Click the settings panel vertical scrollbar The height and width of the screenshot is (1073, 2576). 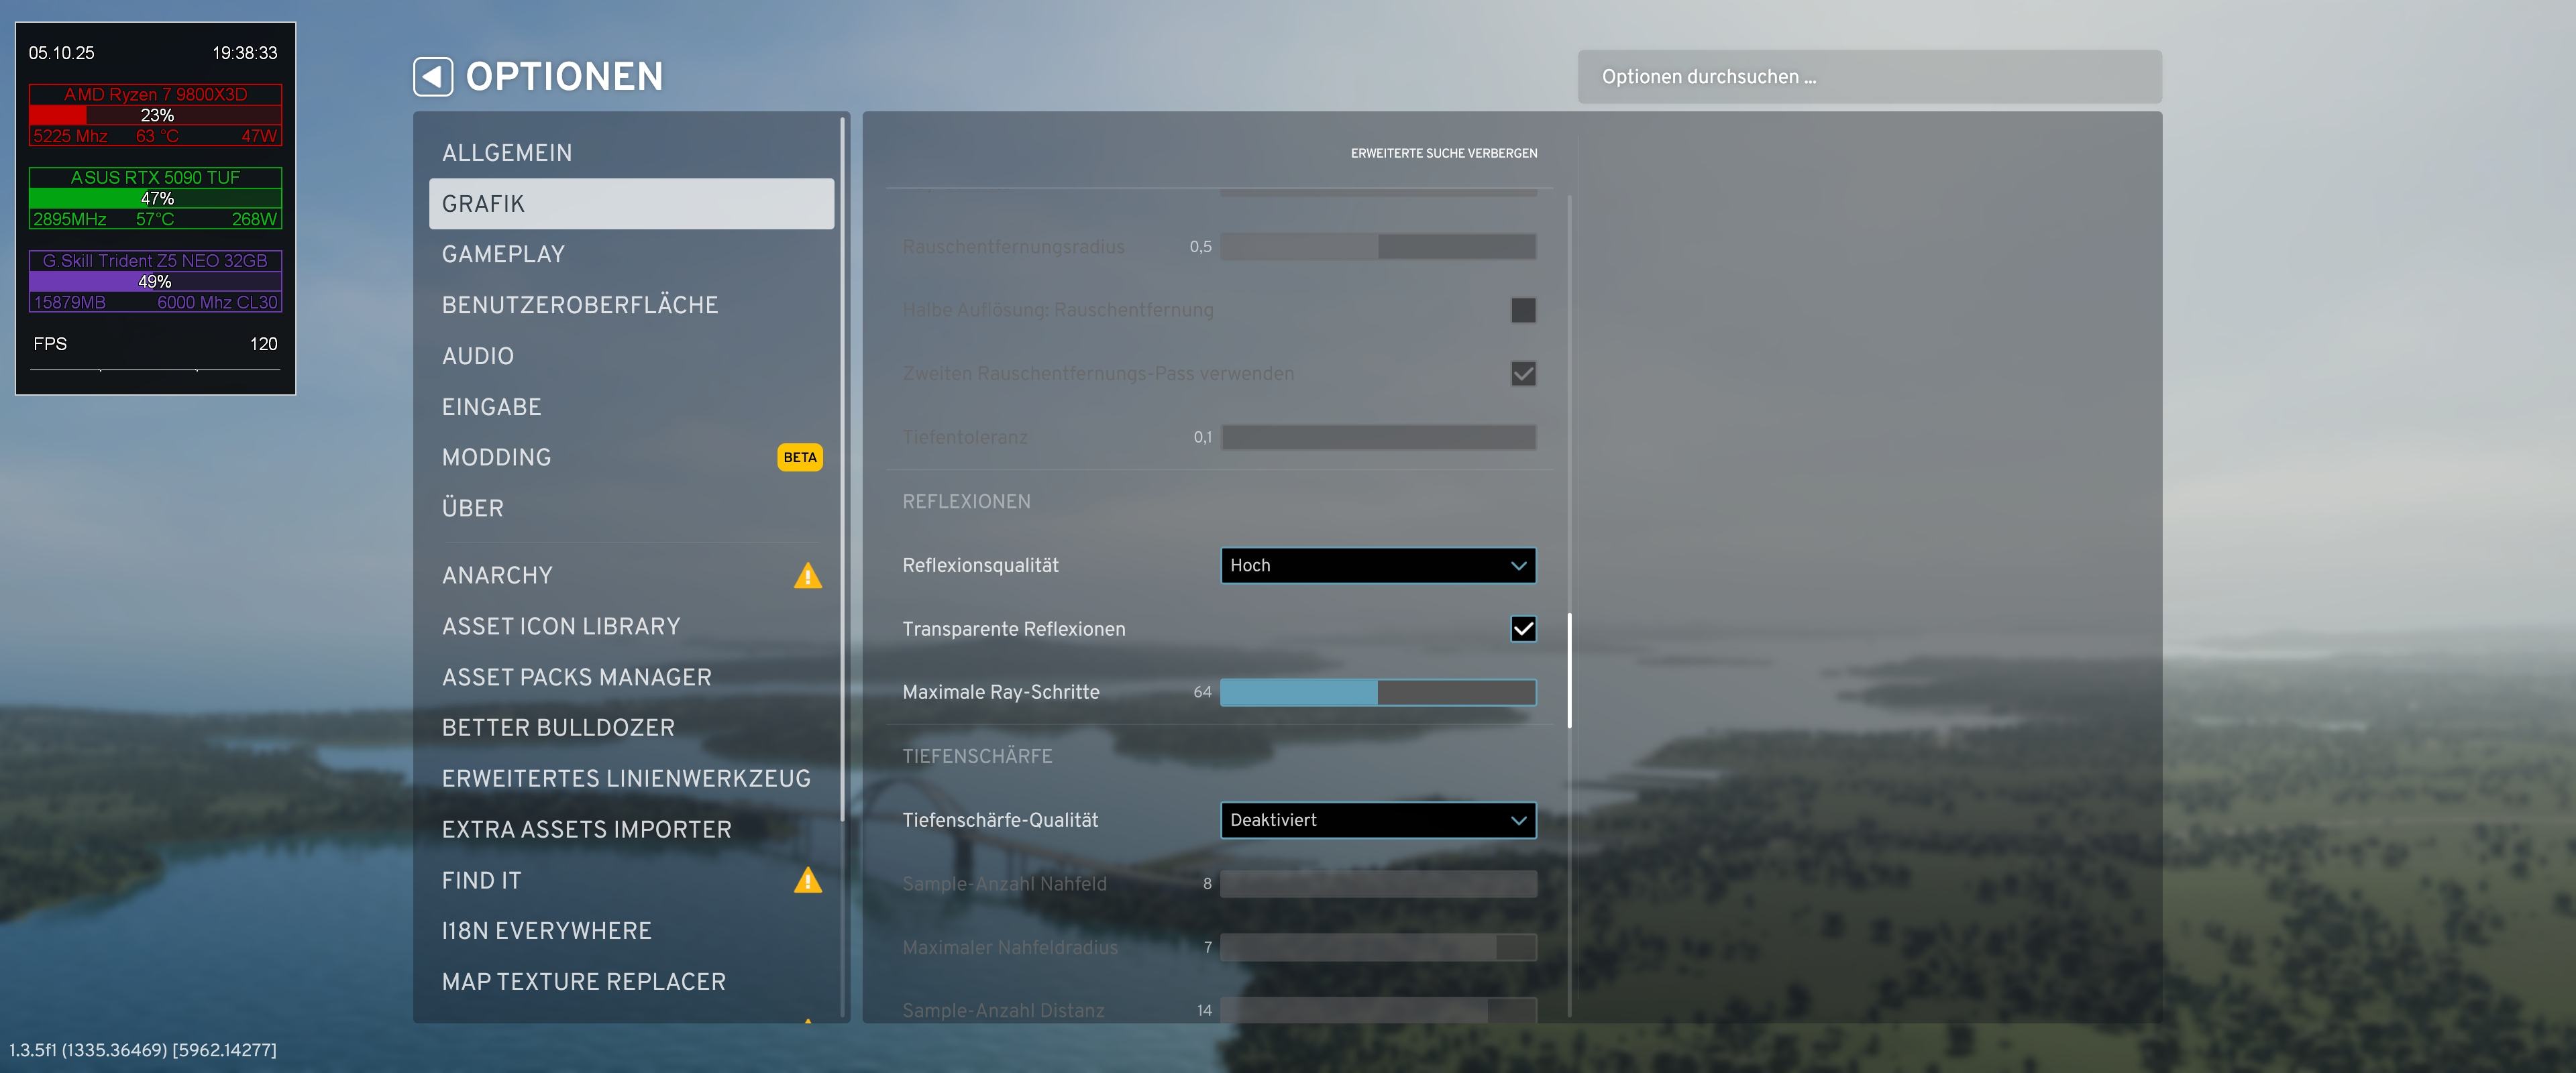1569,670
